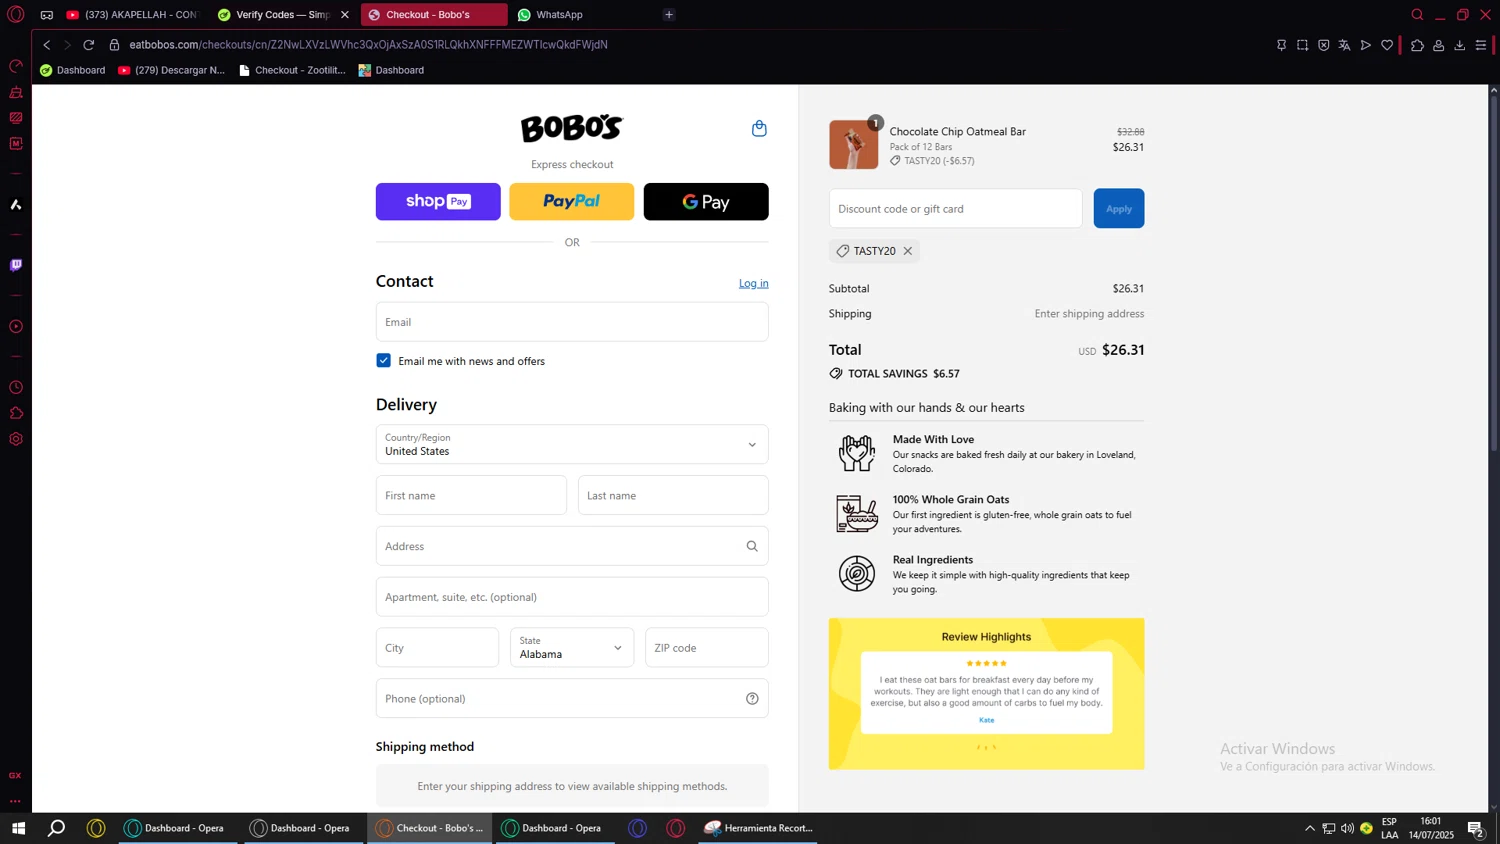Open the Checkout - Zootilit bookmark
This screenshot has height=844, width=1500.
(292, 70)
